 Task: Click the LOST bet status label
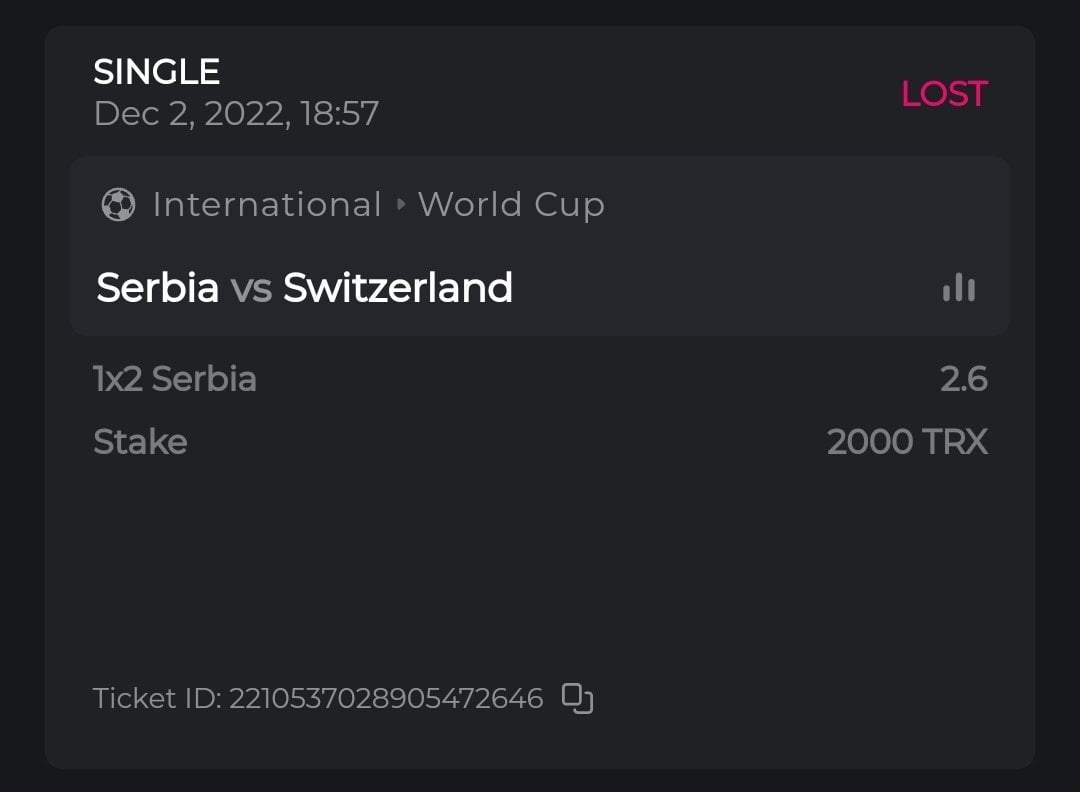943,94
